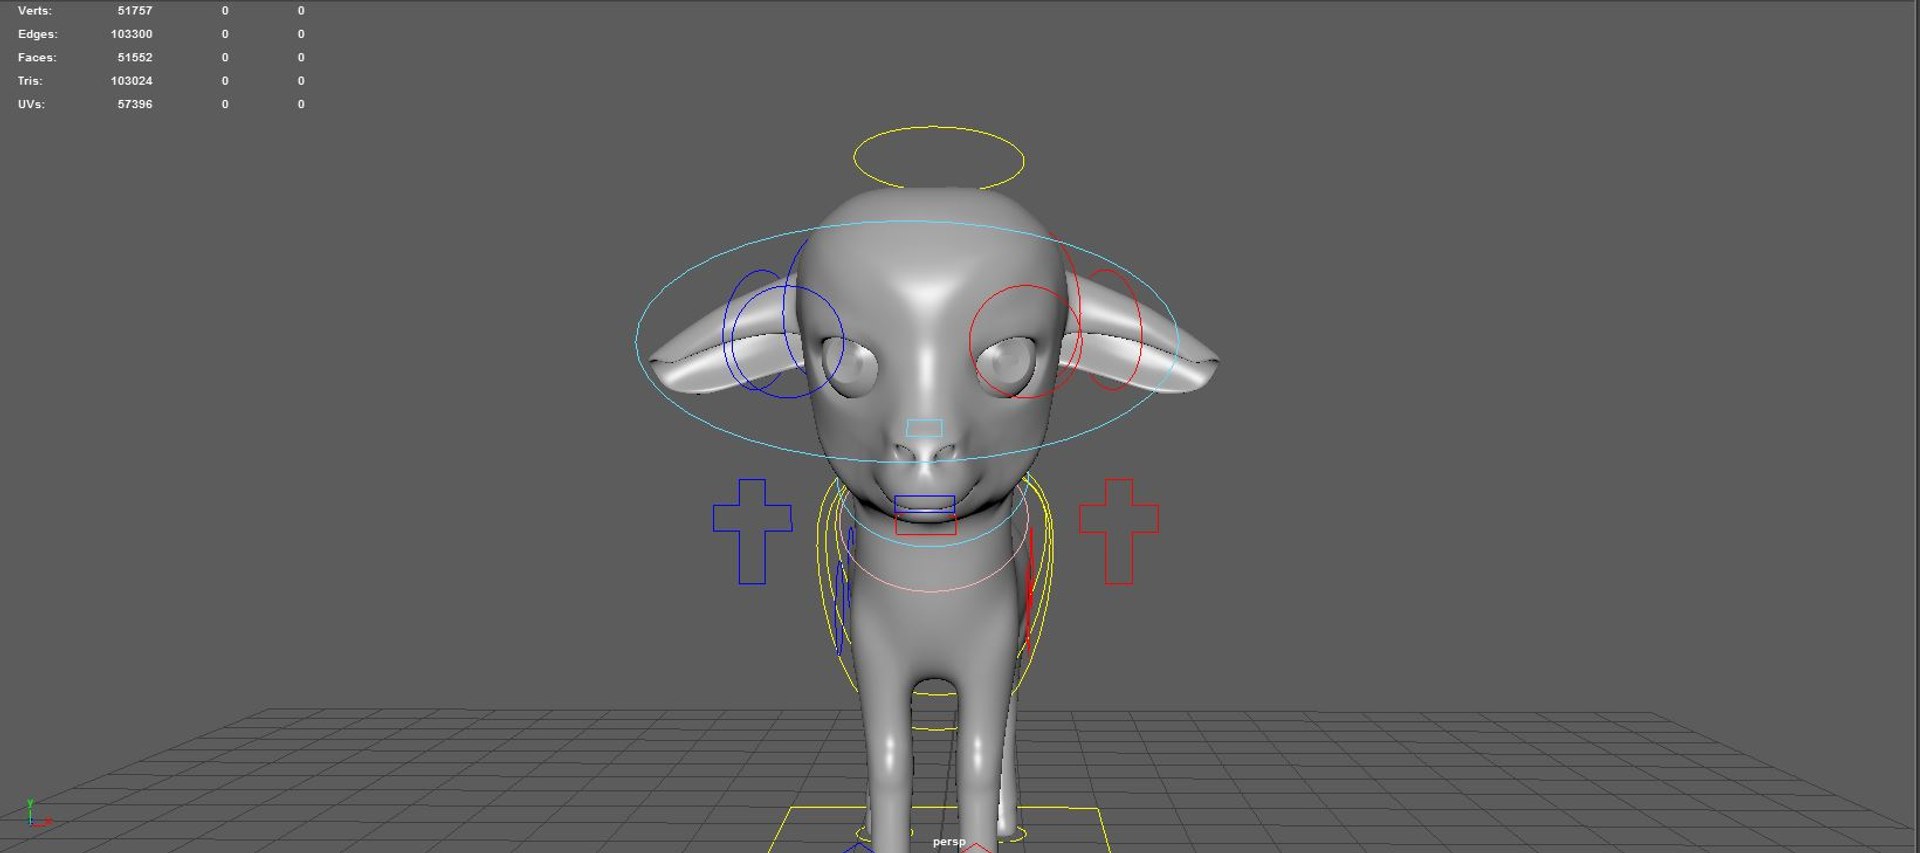
Task: Click the XYZ axis indicator gizmo
Action: (x=37, y=814)
